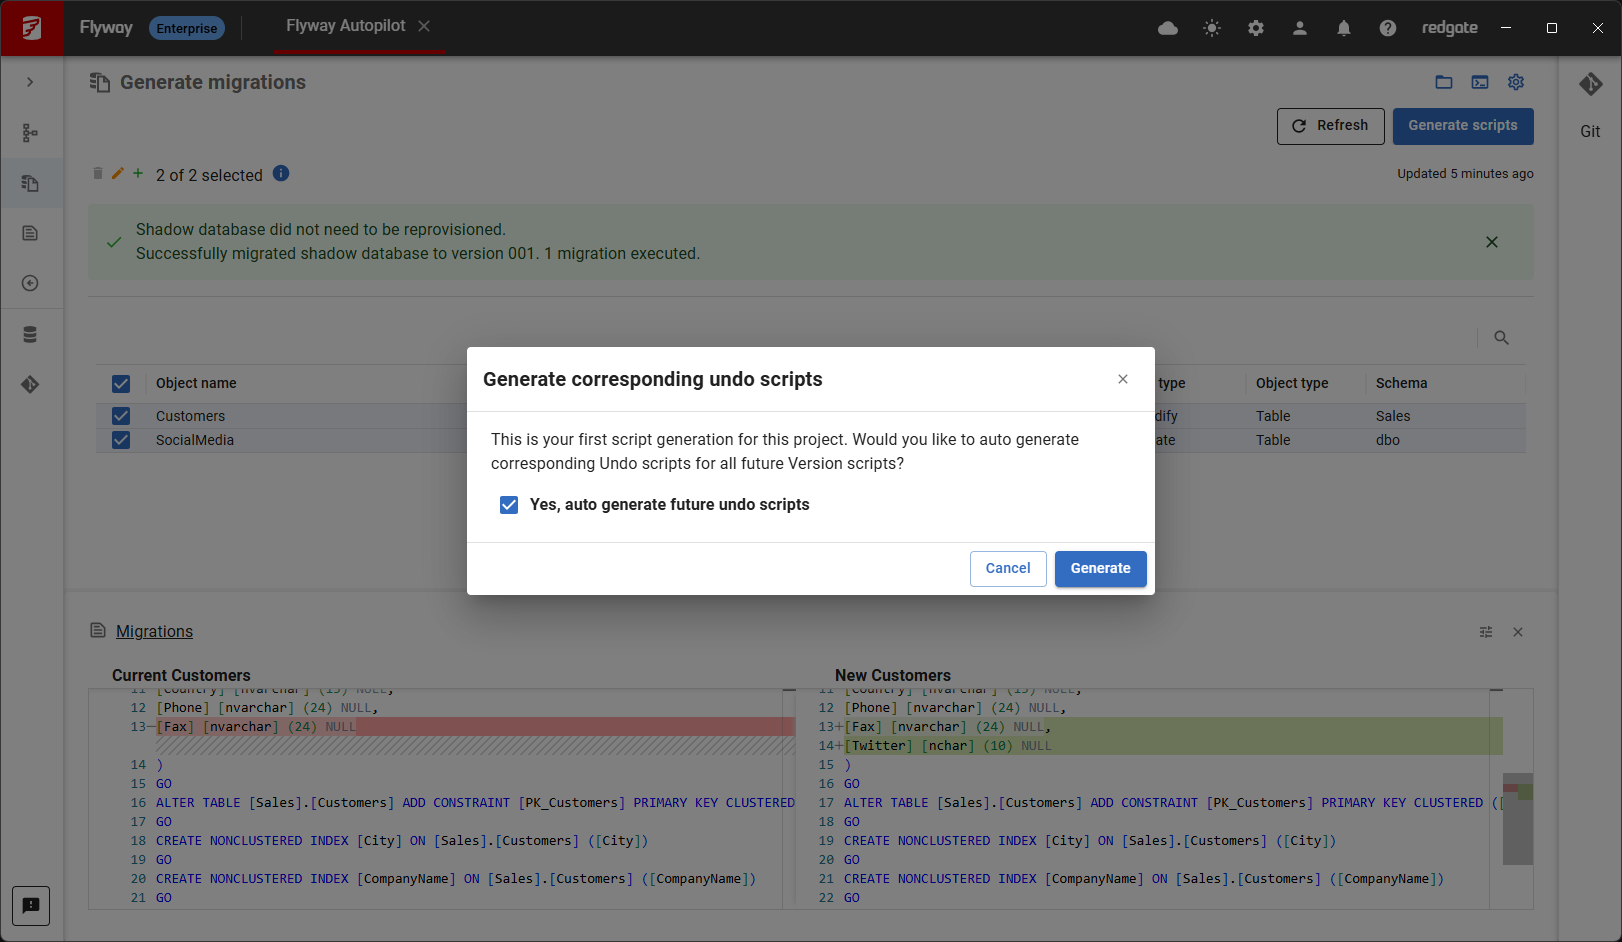Click the Generate scripts button
The height and width of the screenshot is (942, 1622).
(1463, 126)
